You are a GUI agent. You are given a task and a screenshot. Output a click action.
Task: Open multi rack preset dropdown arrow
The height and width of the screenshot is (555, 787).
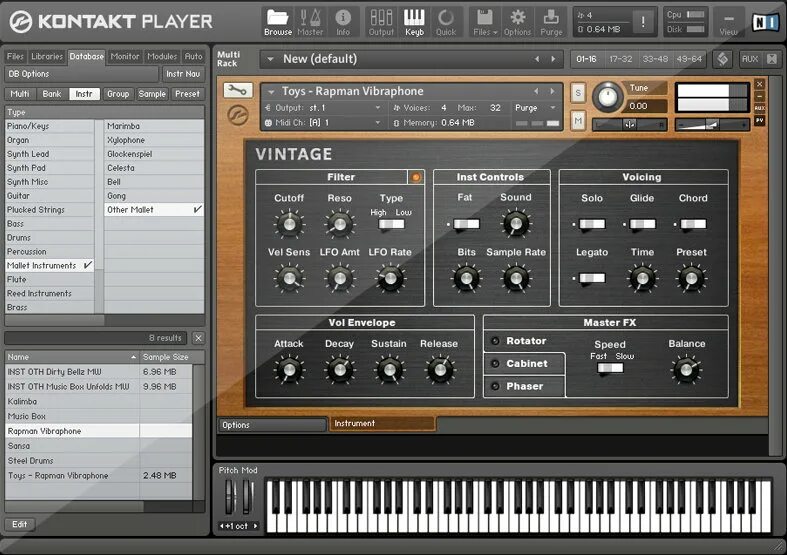click(270, 59)
